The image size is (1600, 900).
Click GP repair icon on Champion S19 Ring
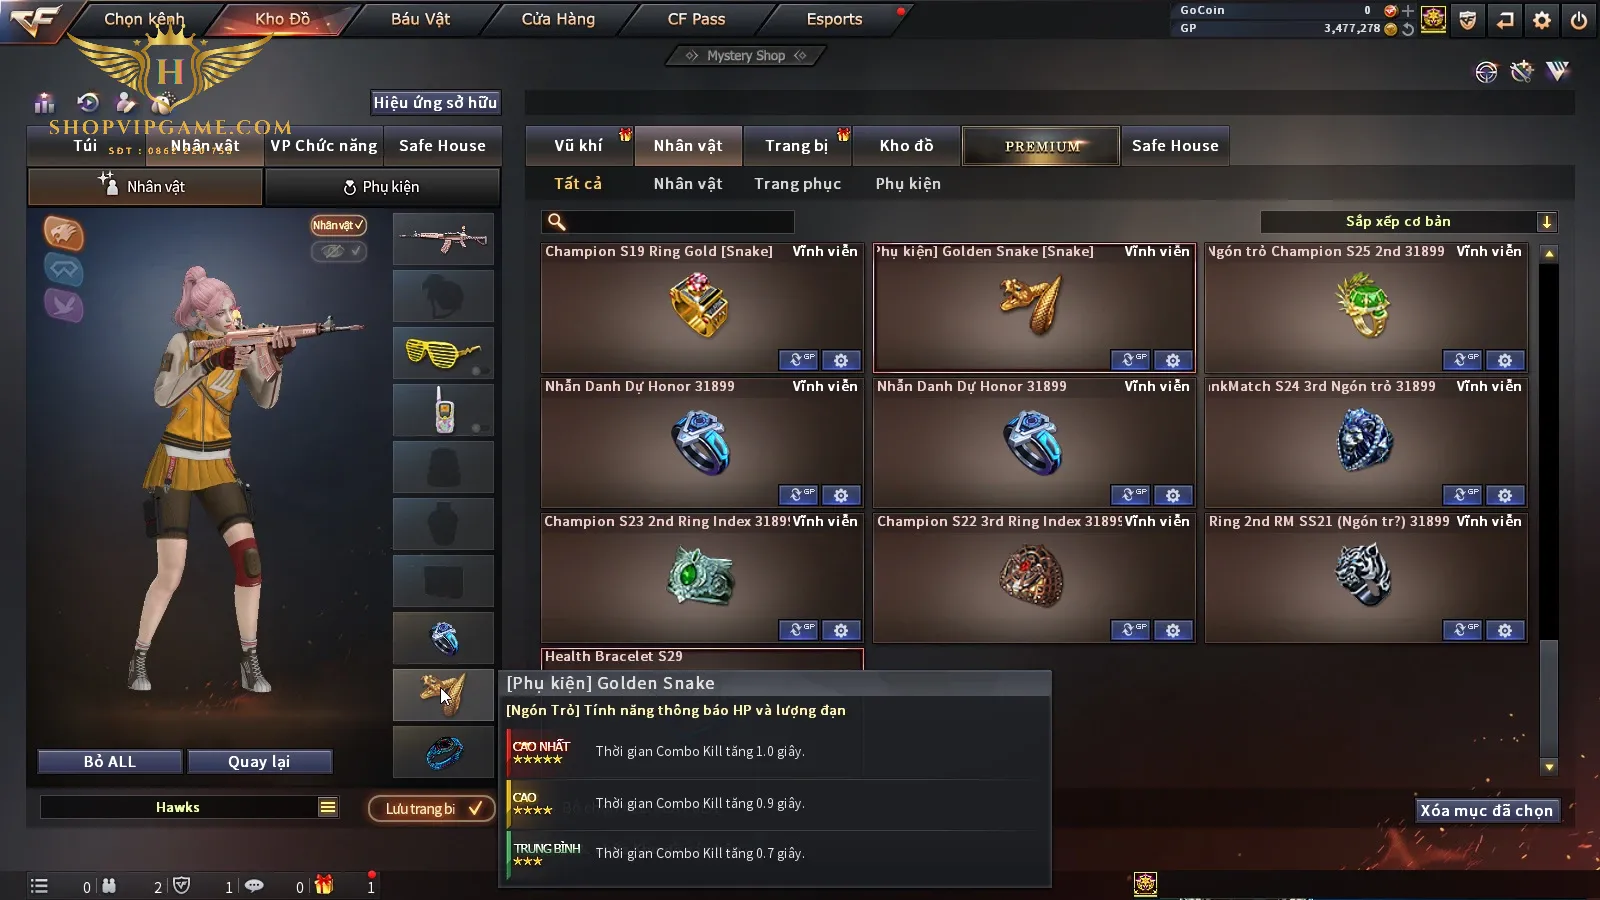click(798, 360)
